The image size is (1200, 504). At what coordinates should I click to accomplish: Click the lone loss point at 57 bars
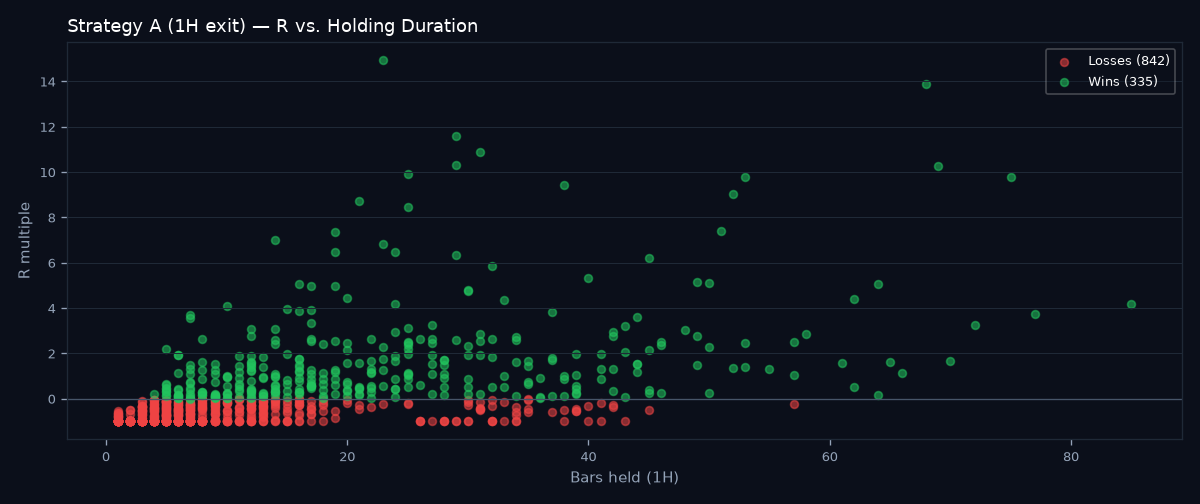pyautogui.click(x=794, y=404)
